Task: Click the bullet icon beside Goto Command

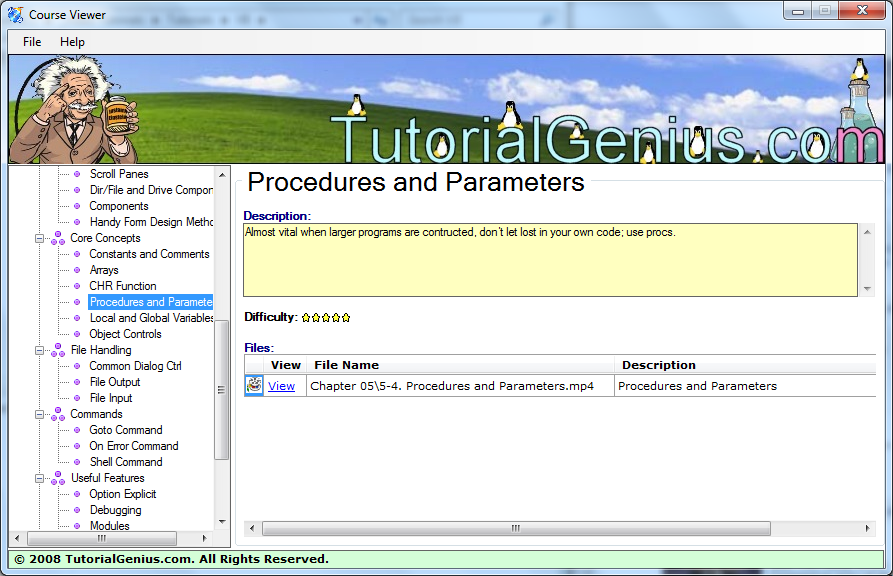Action: 77,430
